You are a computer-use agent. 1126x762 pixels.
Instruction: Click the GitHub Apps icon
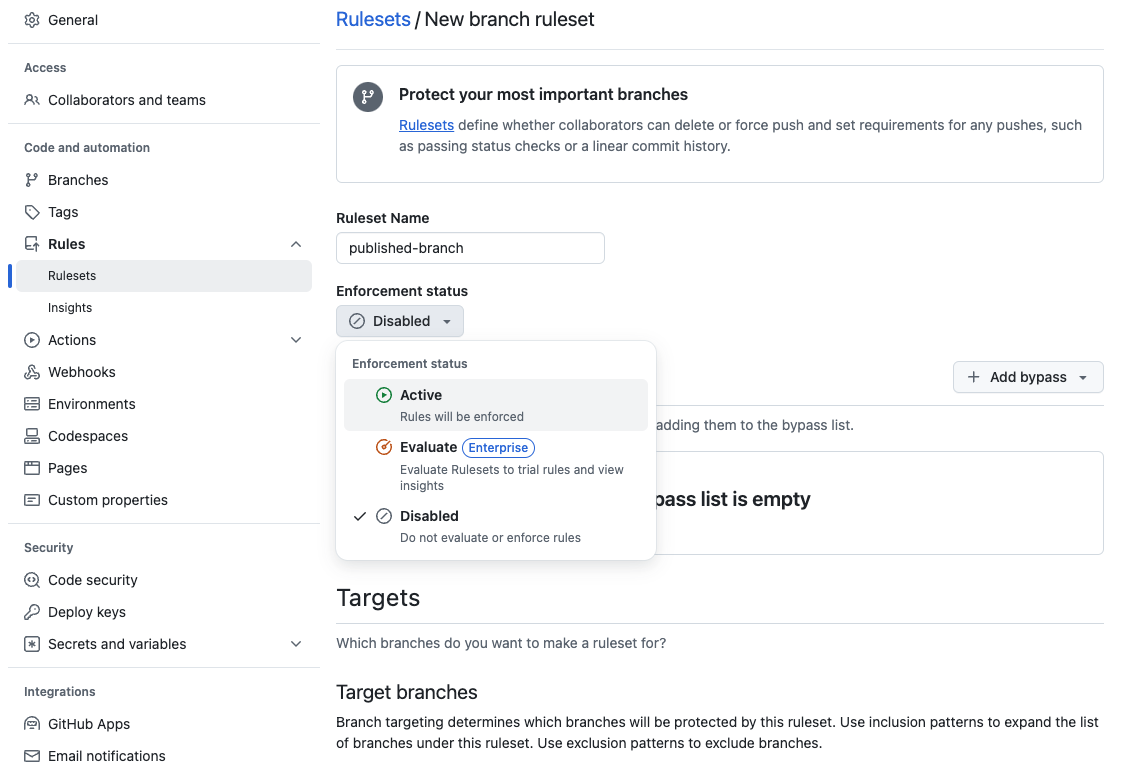pos(32,724)
